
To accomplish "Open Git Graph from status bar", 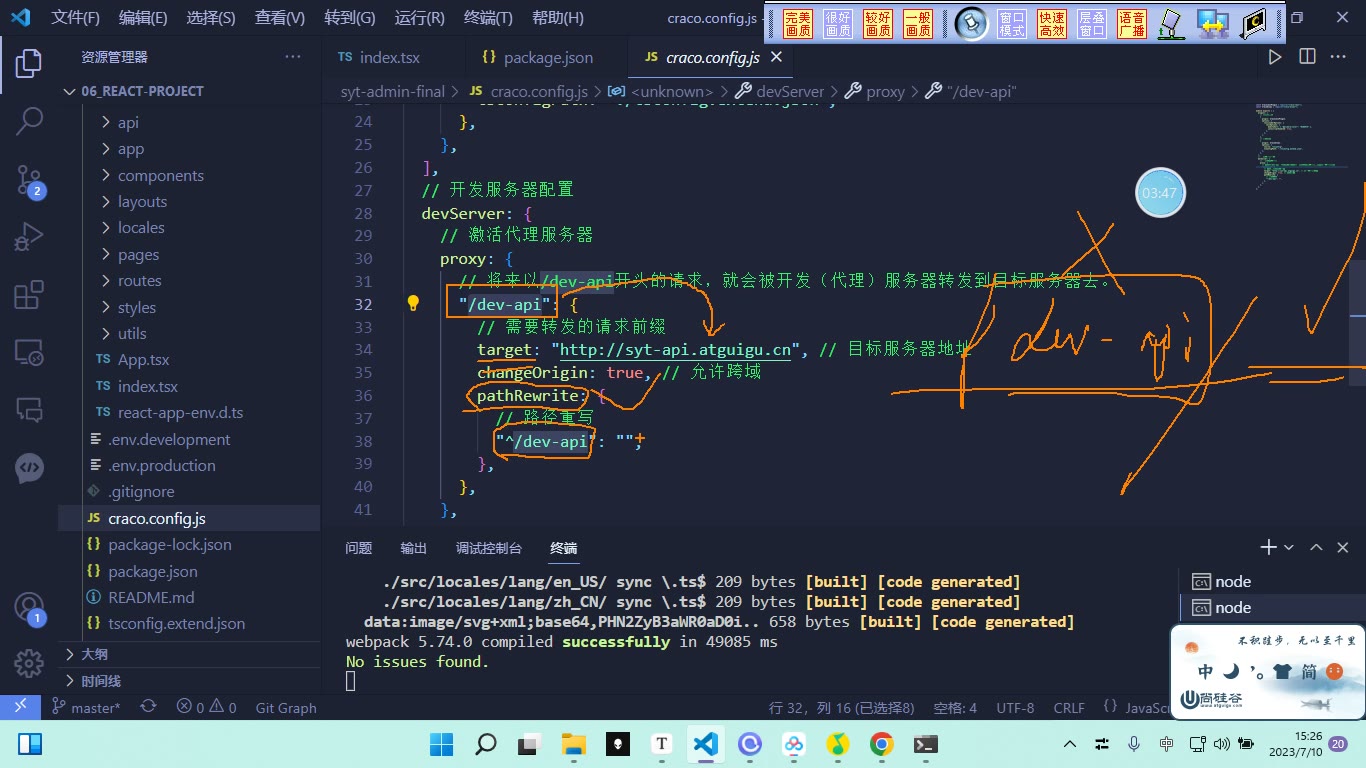I will point(286,708).
